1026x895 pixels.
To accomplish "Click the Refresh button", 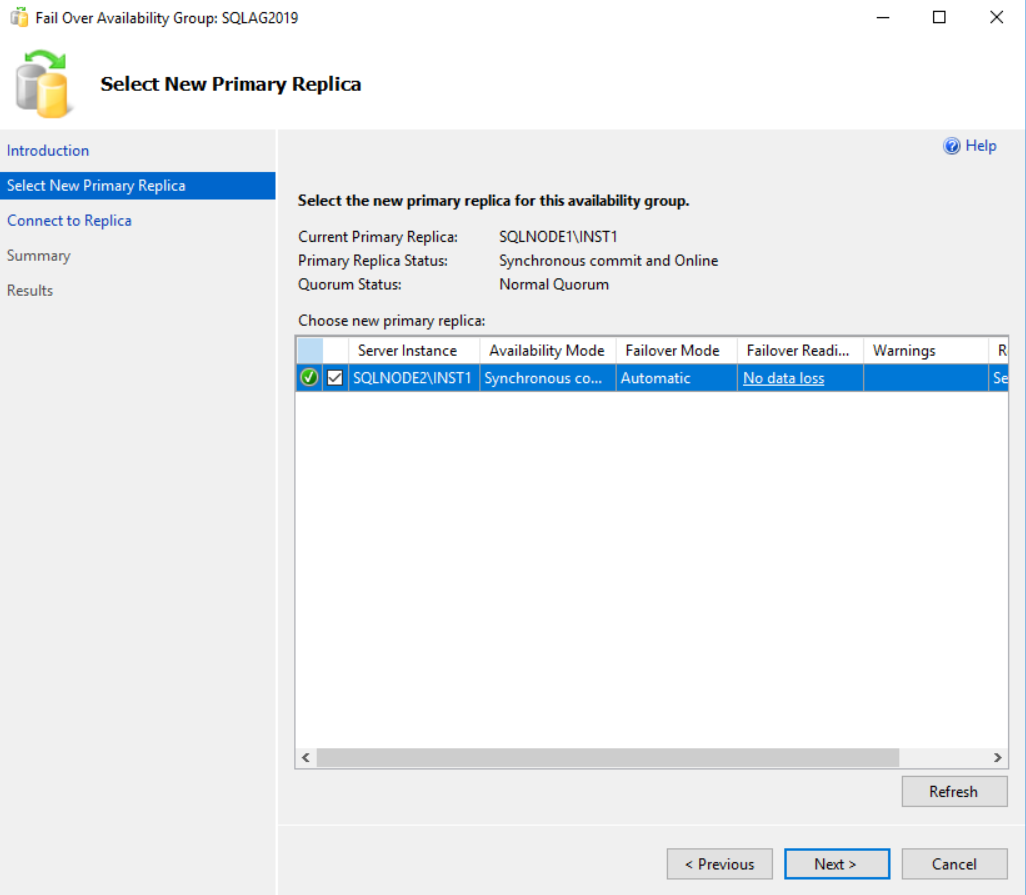I will tap(953, 791).
